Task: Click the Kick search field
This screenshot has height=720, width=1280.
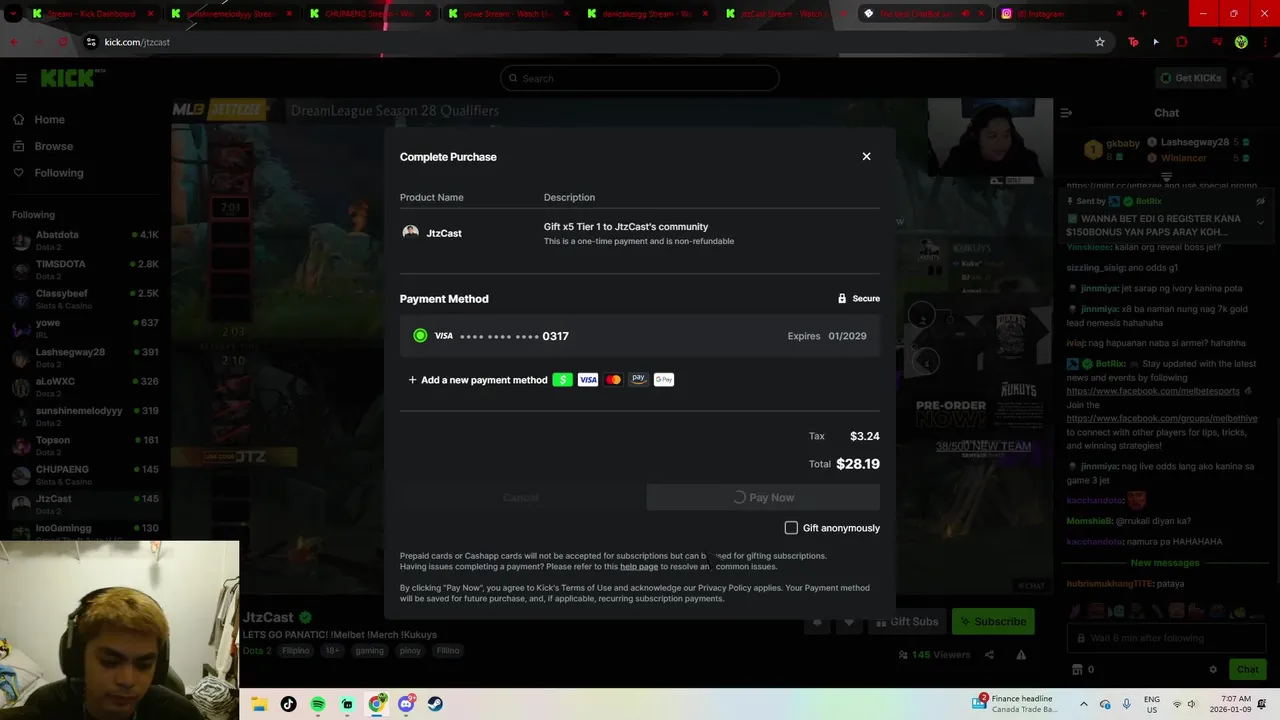Action: (640, 78)
